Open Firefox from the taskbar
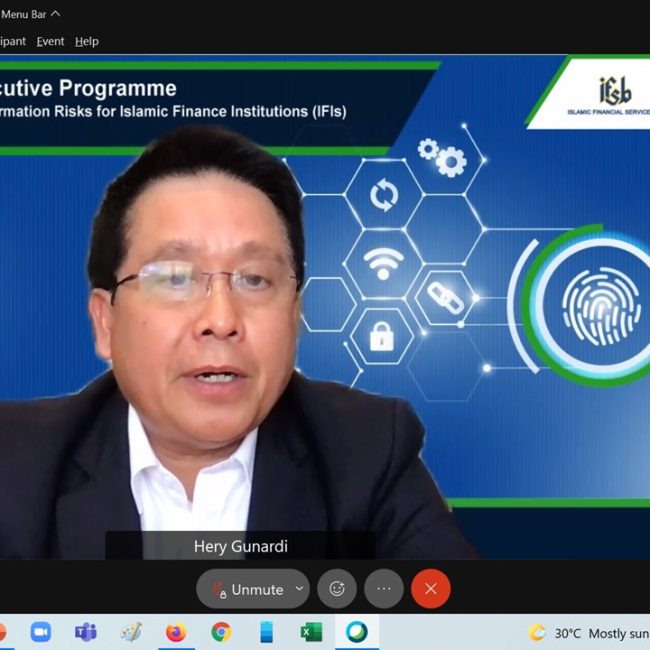Viewport: 650px width, 650px height. tap(176, 632)
